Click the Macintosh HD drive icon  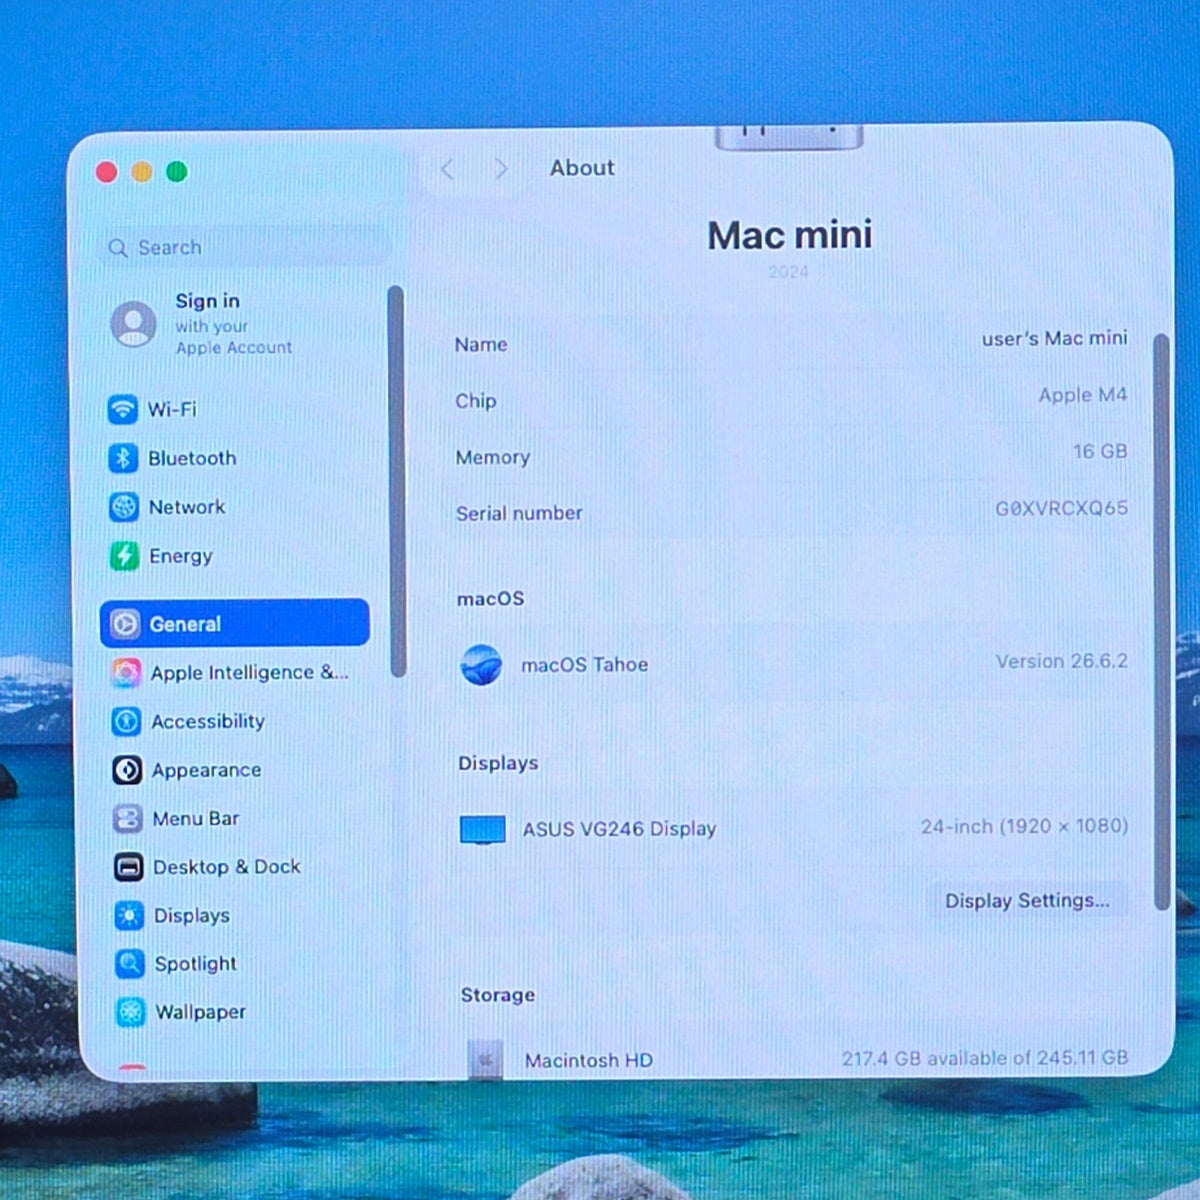click(486, 1058)
